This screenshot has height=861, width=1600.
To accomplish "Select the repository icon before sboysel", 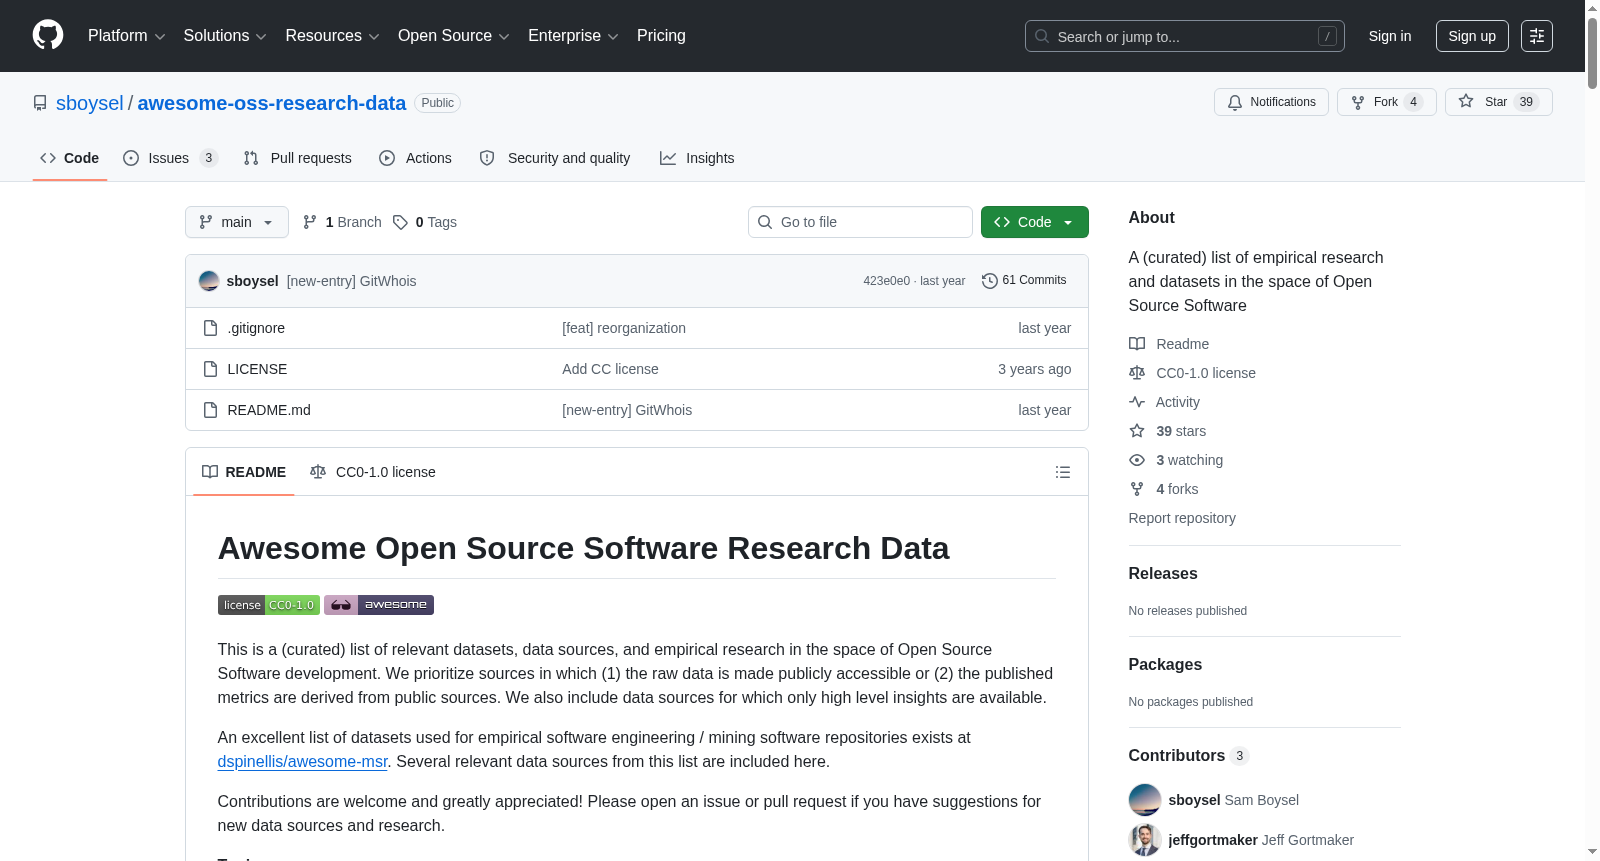I will (x=40, y=103).
